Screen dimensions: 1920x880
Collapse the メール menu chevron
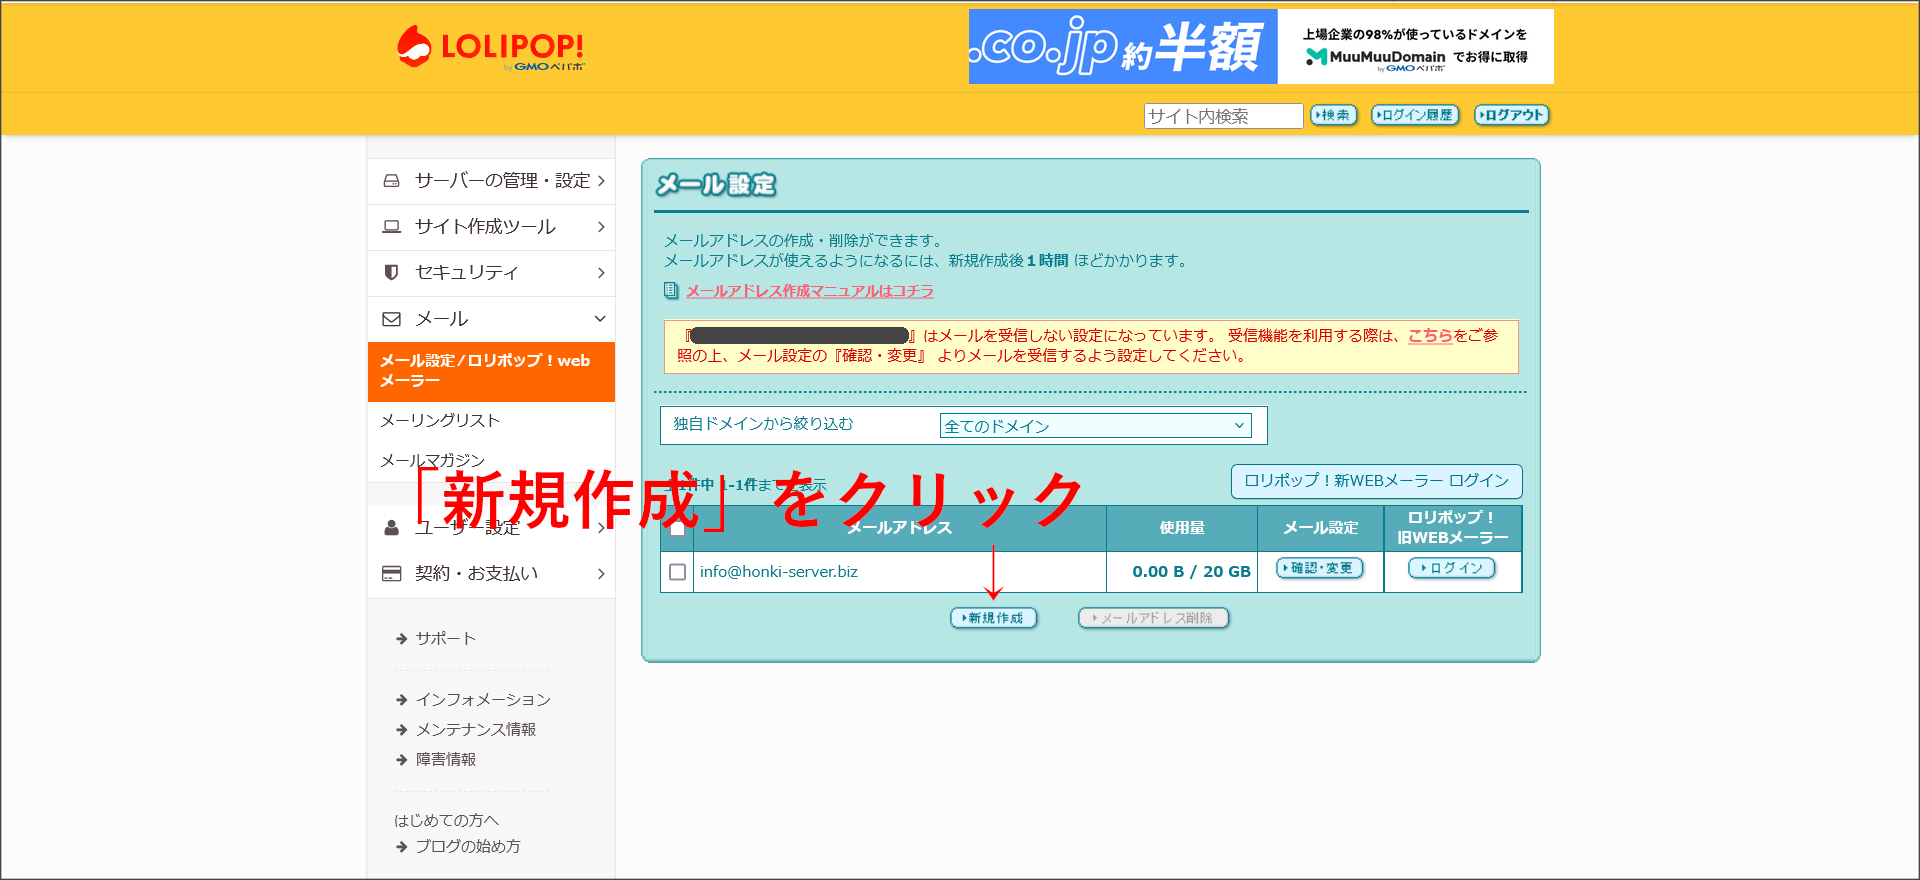point(600,319)
